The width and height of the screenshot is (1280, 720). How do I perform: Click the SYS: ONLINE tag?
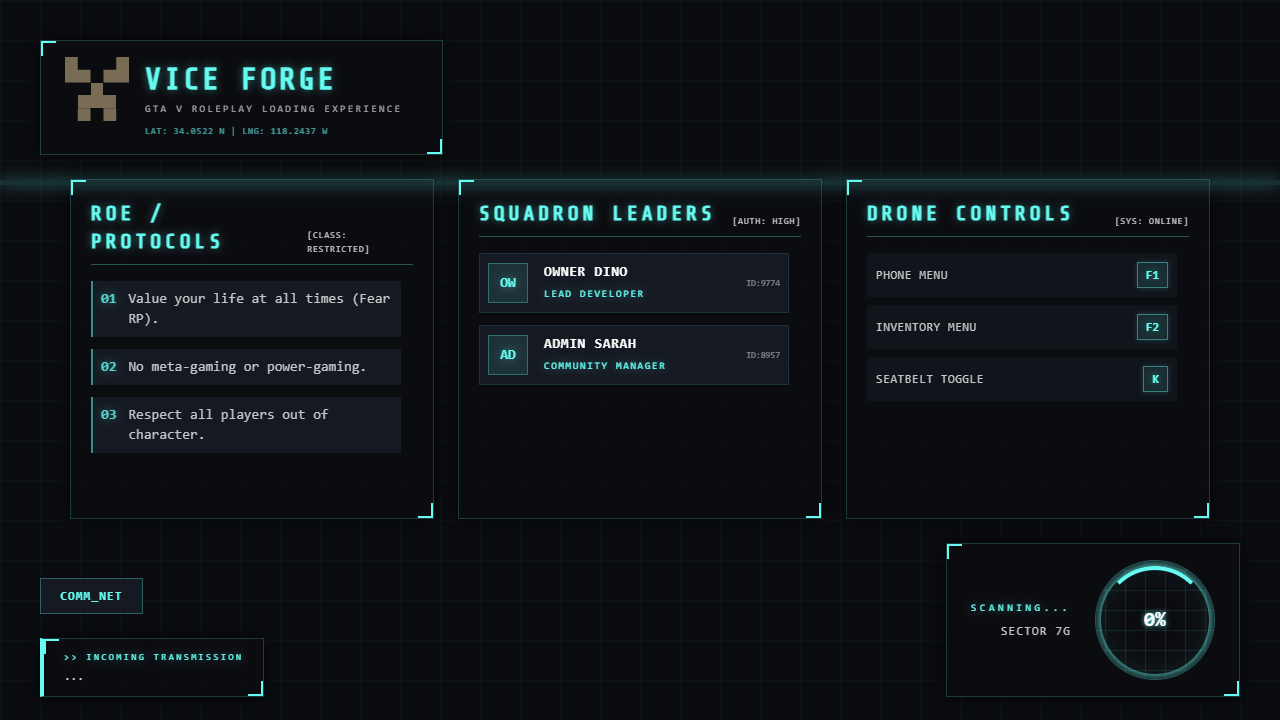coord(1152,221)
